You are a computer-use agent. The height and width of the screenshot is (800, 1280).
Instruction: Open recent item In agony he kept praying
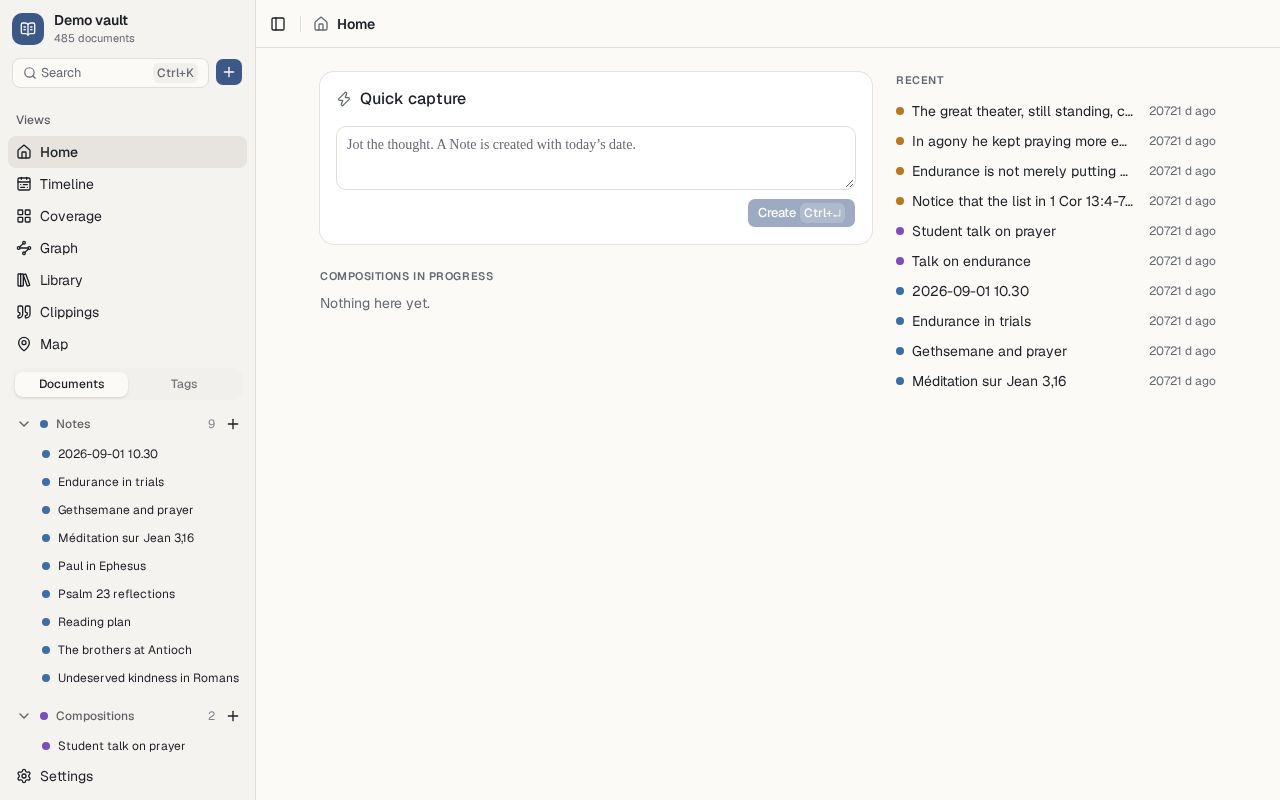[1056, 141]
